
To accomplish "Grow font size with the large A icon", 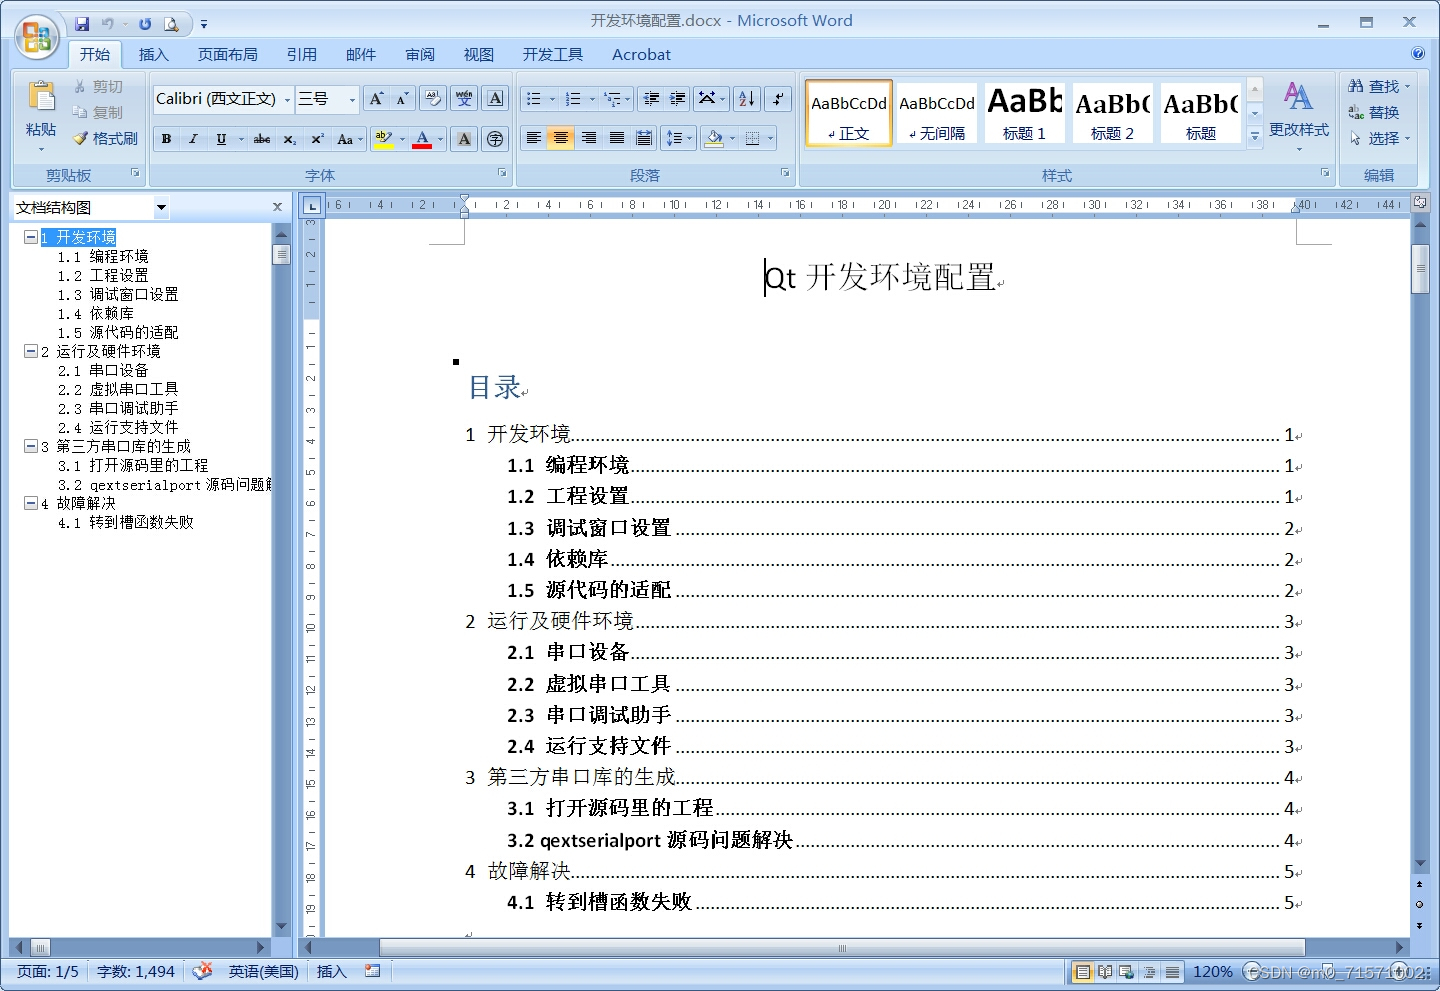I will point(376,98).
